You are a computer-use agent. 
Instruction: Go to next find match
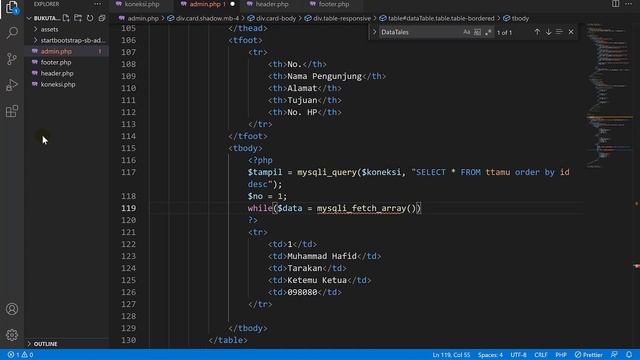click(548, 32)
